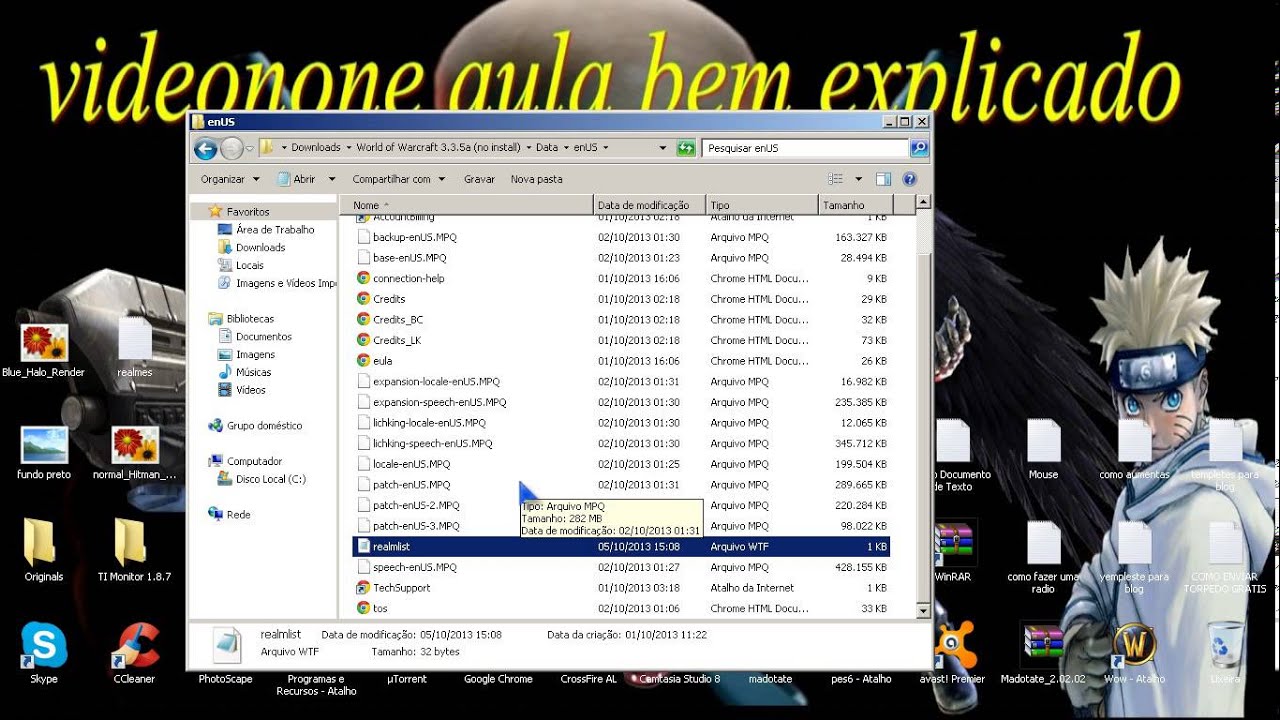This screenshot has height=720, width=1280.
Task: Select the realmlist file row
Action: coord(622,547)
